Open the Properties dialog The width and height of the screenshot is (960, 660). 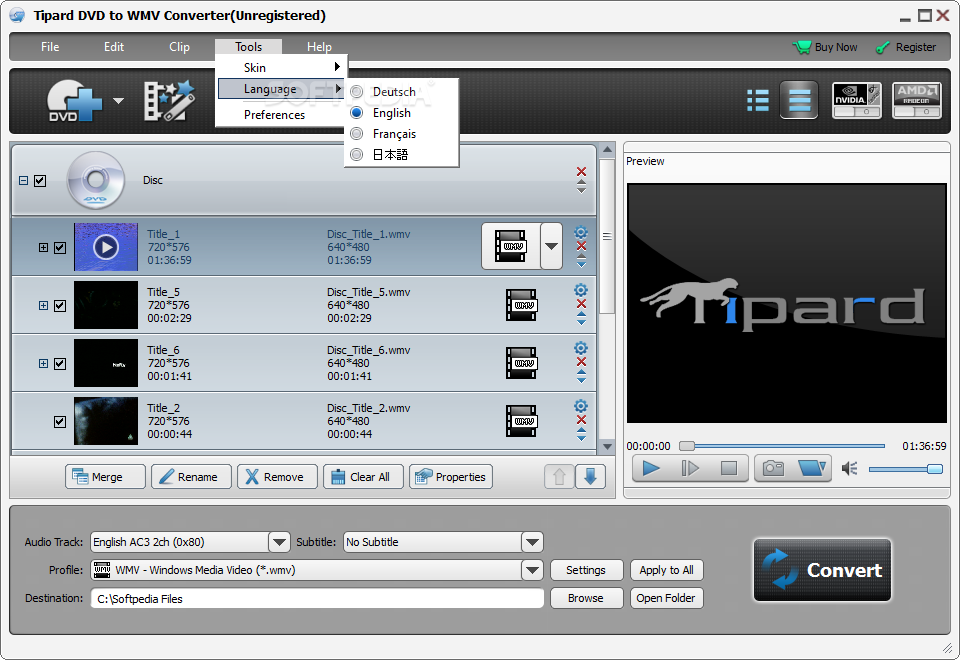[451, 477]
